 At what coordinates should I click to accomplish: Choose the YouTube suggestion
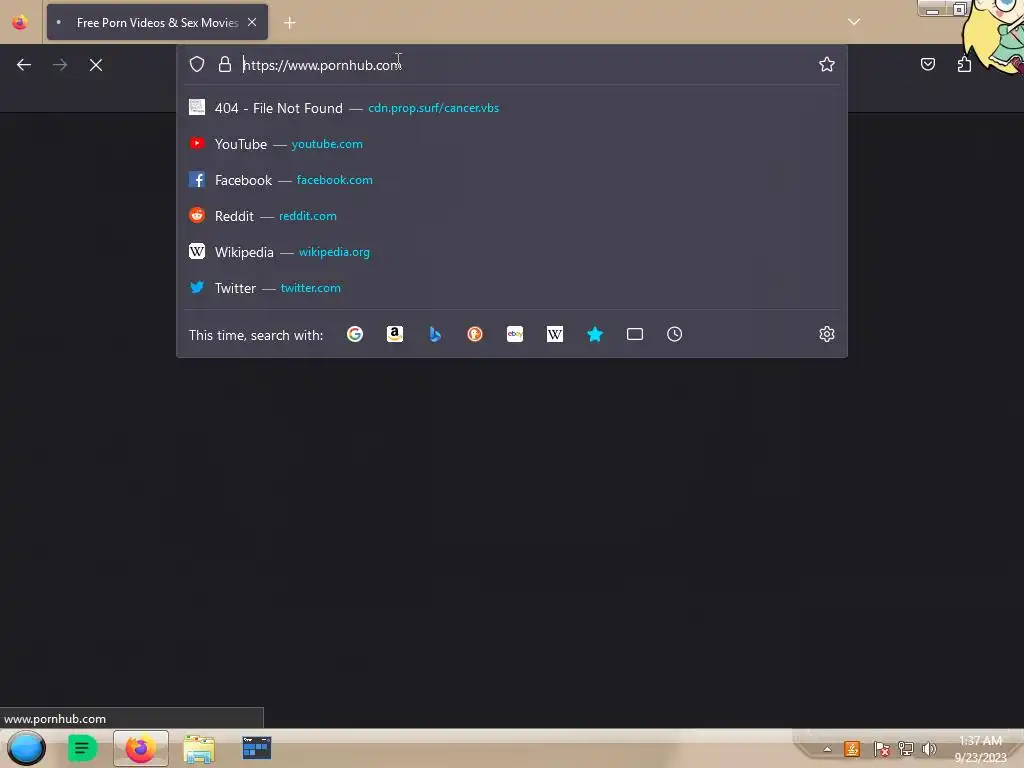(x=511, y=144)
